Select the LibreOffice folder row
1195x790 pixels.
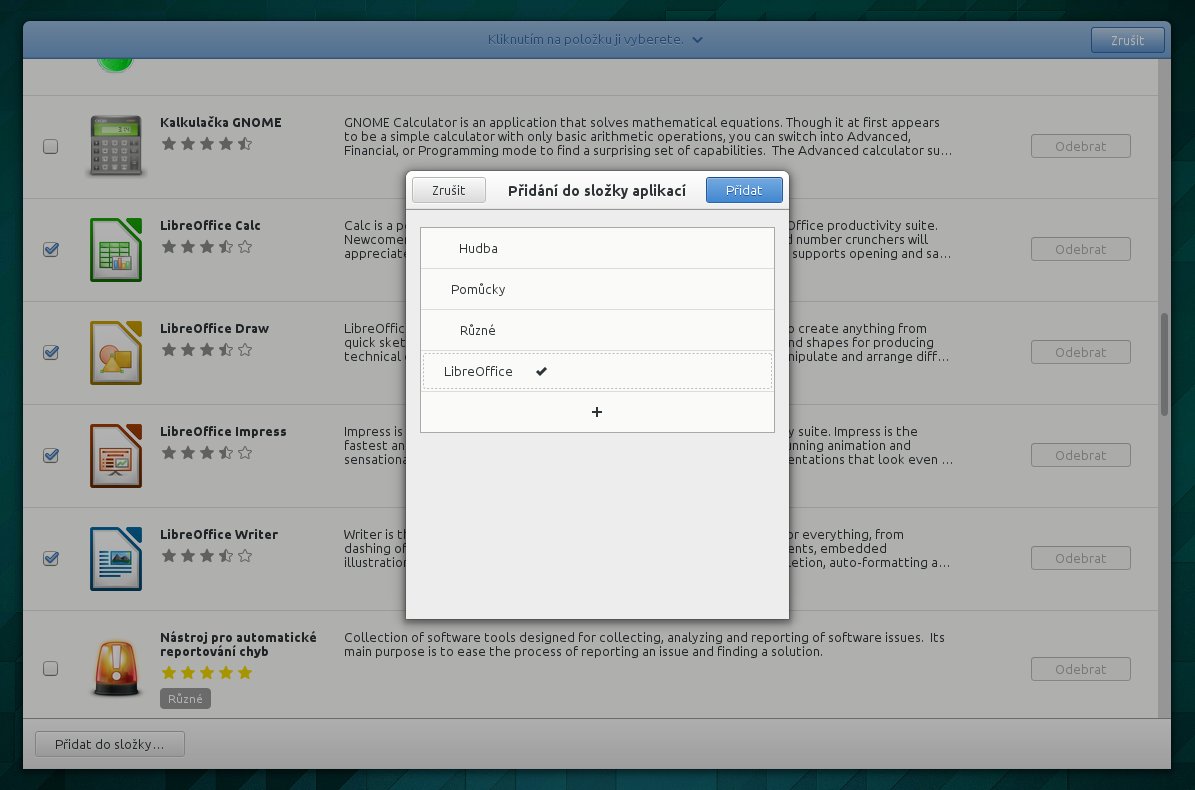click(597, 371)
